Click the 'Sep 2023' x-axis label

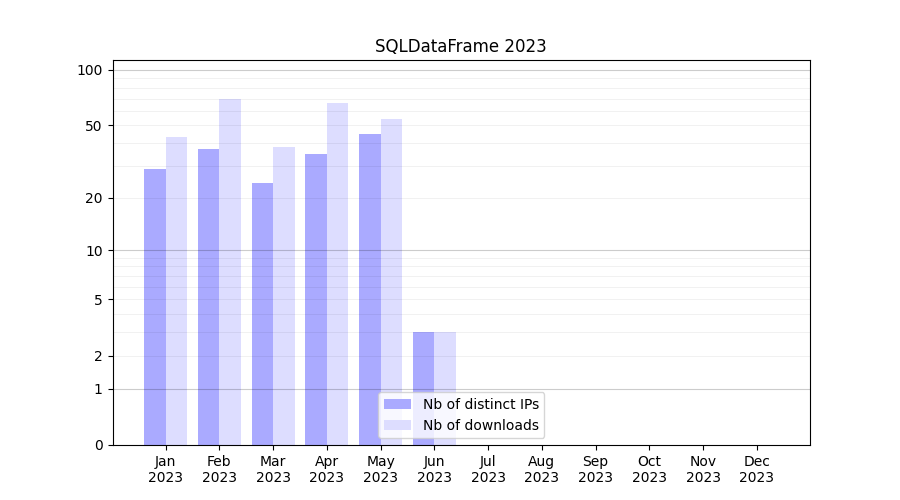click(595, 469)
